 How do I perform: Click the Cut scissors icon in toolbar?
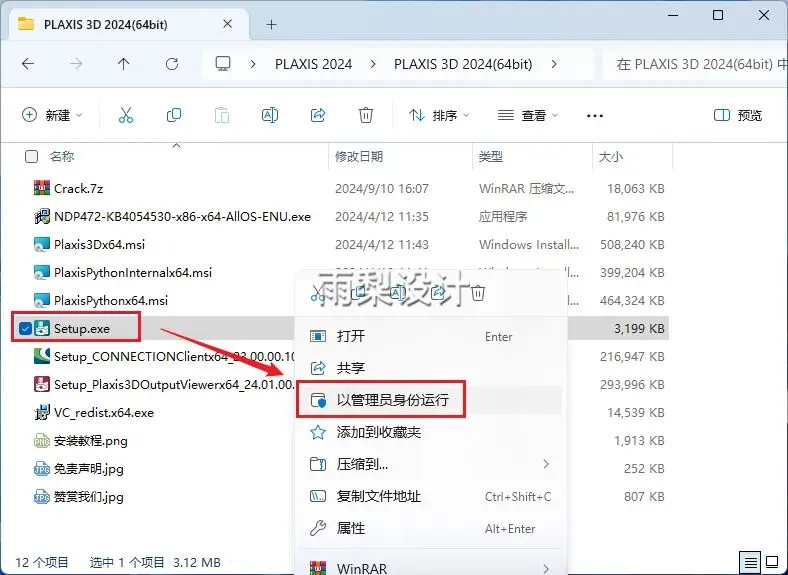pos(126,116)
